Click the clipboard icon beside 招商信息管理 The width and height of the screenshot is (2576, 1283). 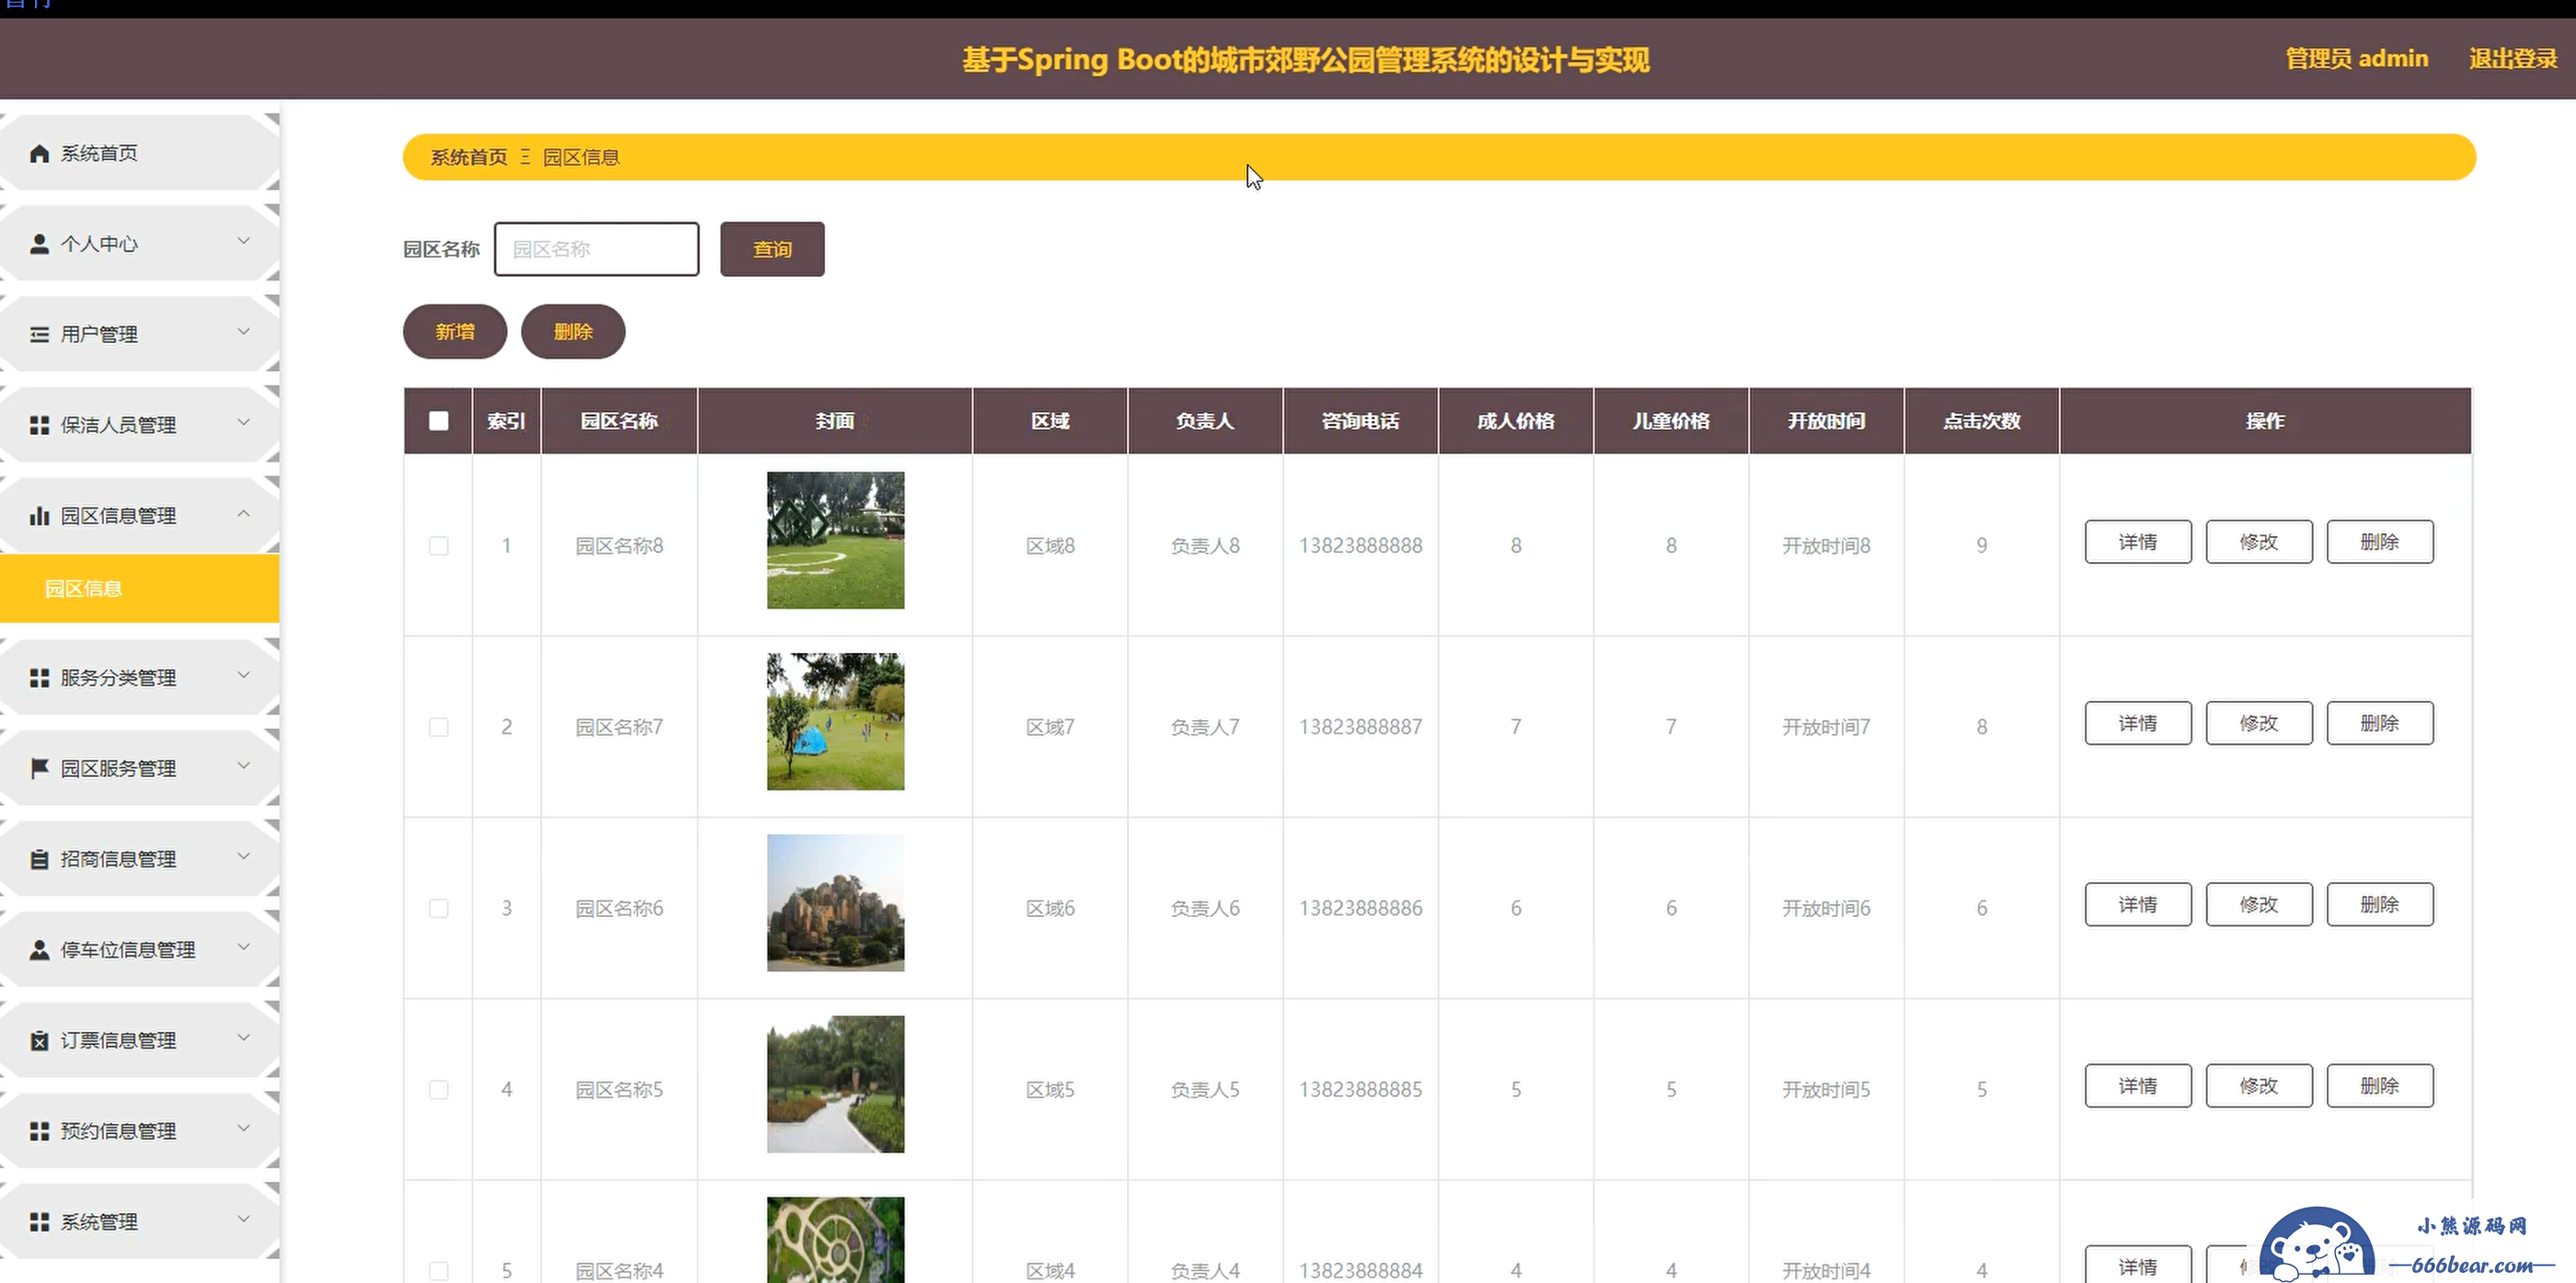click(39, 859)
